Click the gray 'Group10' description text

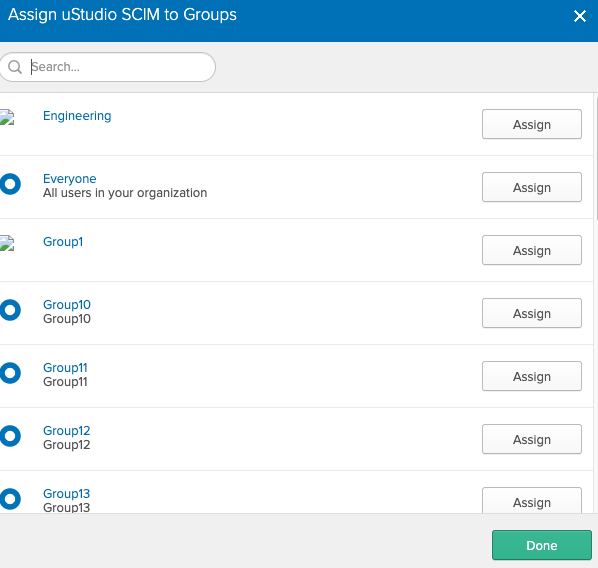tap(67, 319)
